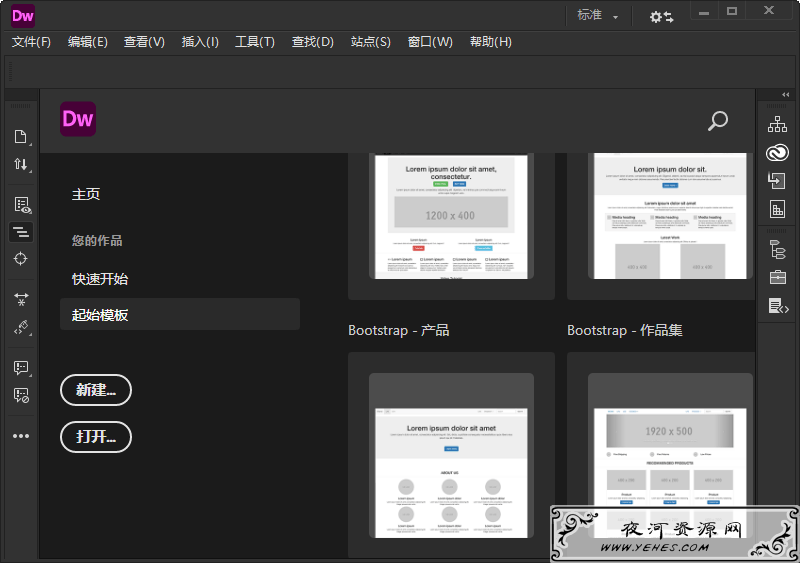
Task: Go to 主页 in start screen
Action: tap(86, 194)
